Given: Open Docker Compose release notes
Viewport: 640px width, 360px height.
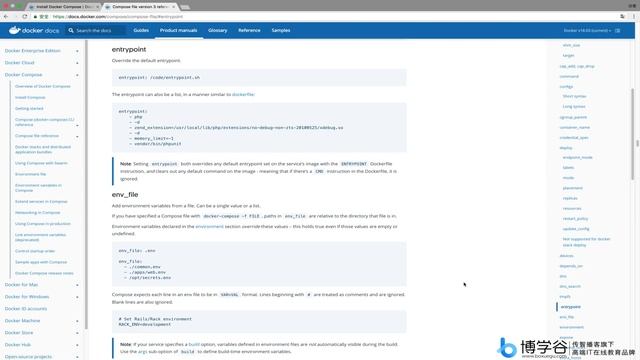Looking at the screenshot, I should 44,273.
